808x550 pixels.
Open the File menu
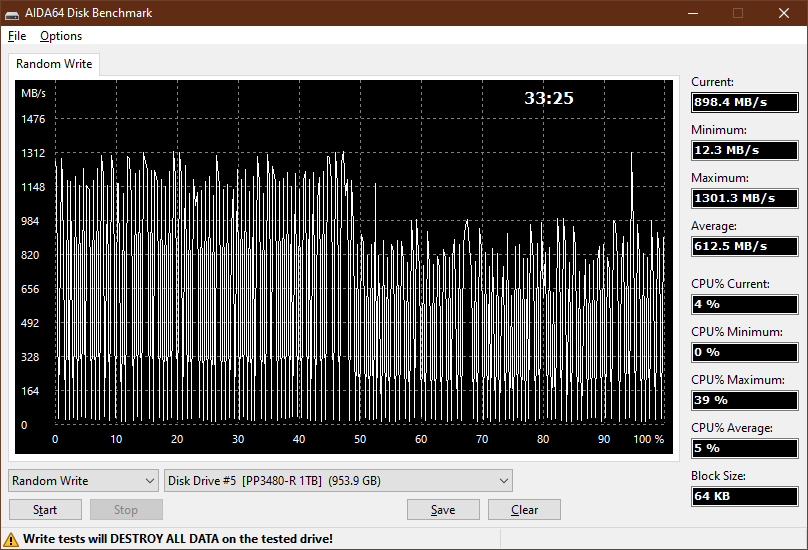pyautogui.click(x=17, y=36)
